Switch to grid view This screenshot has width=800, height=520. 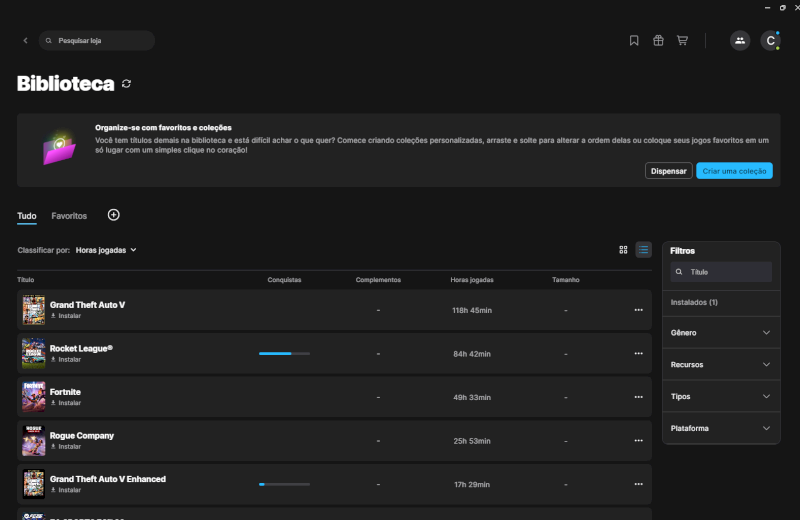point(623,250)
